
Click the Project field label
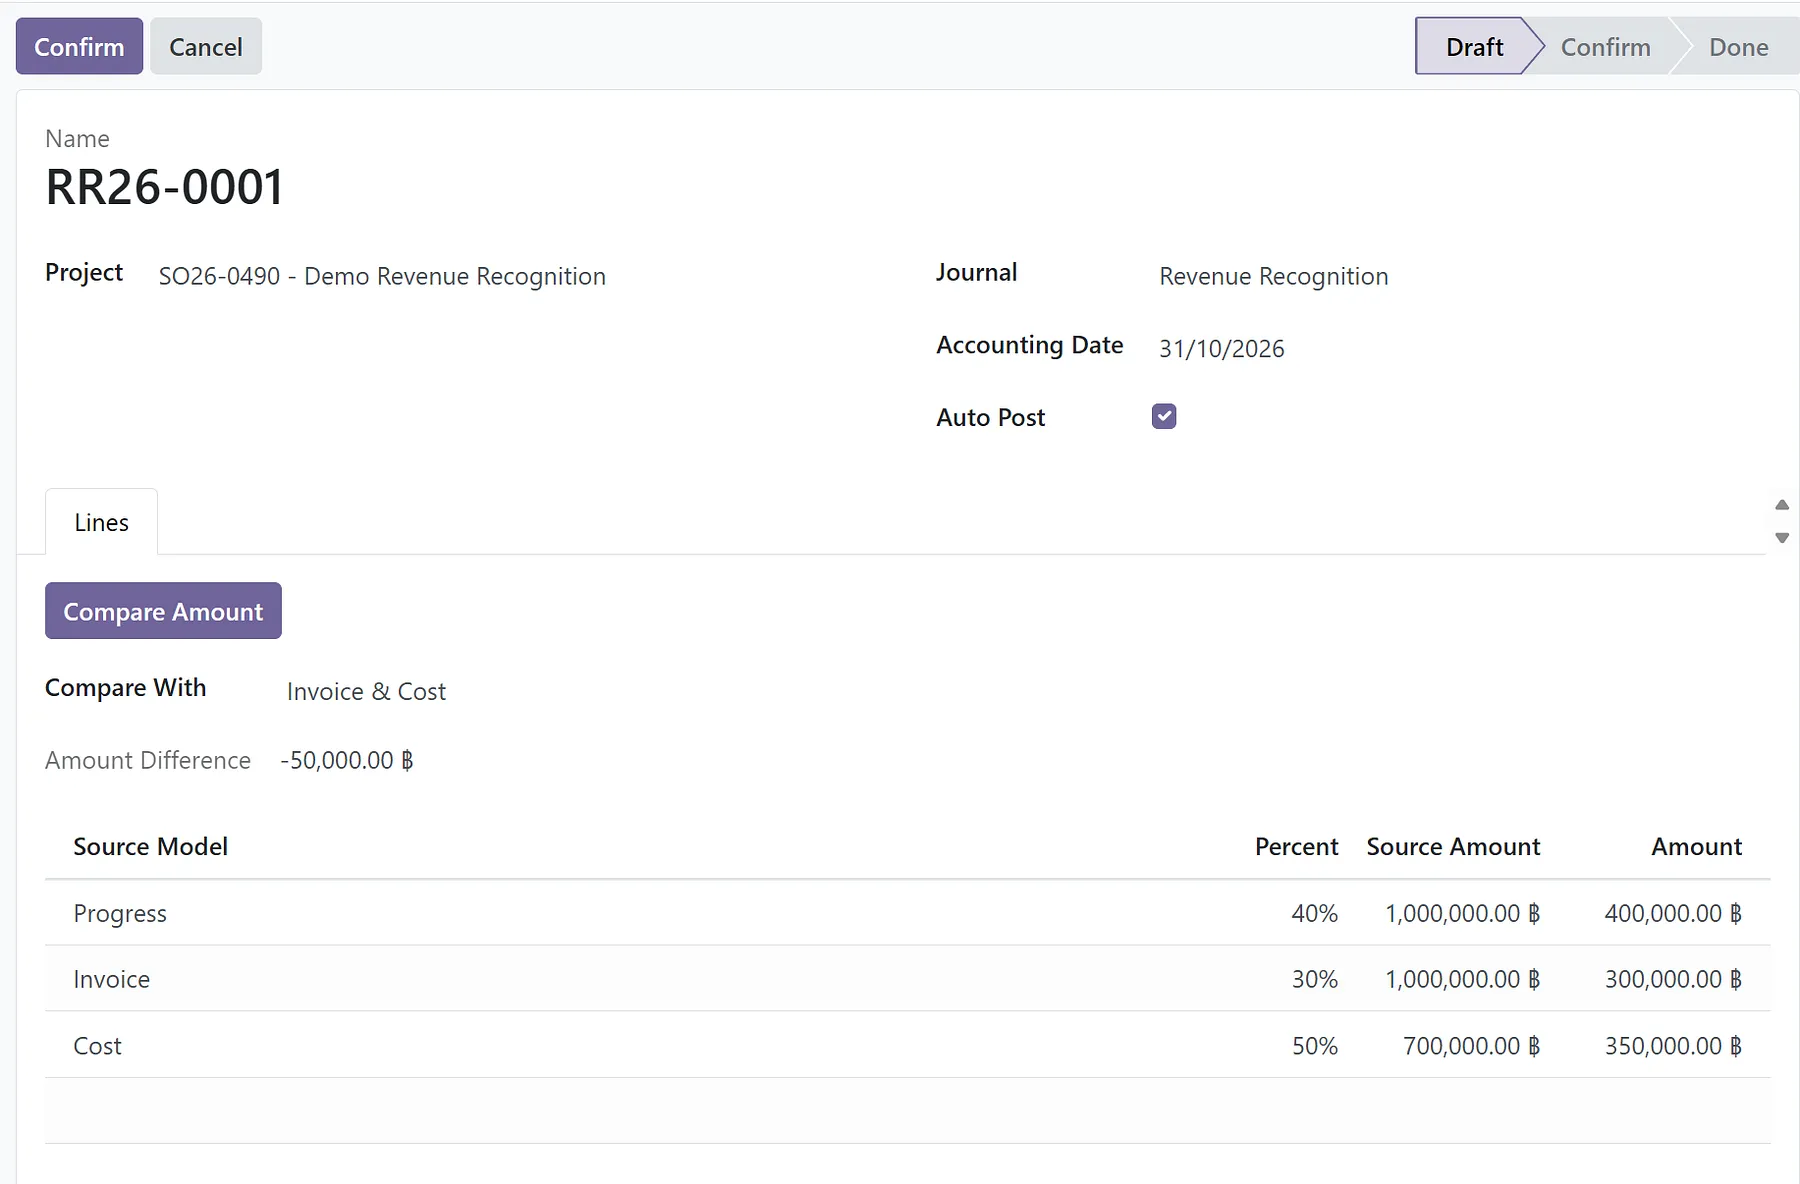tap(84, 272)
